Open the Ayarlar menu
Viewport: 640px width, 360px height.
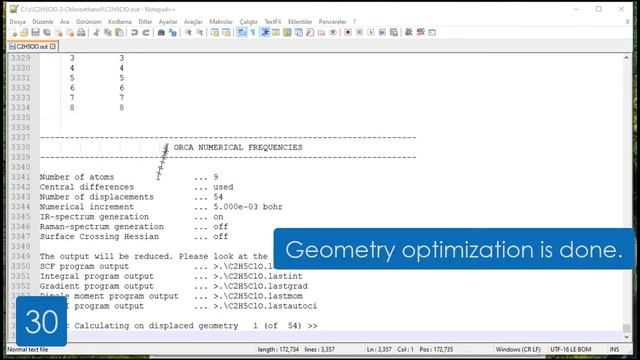click(x=168, y=22)
